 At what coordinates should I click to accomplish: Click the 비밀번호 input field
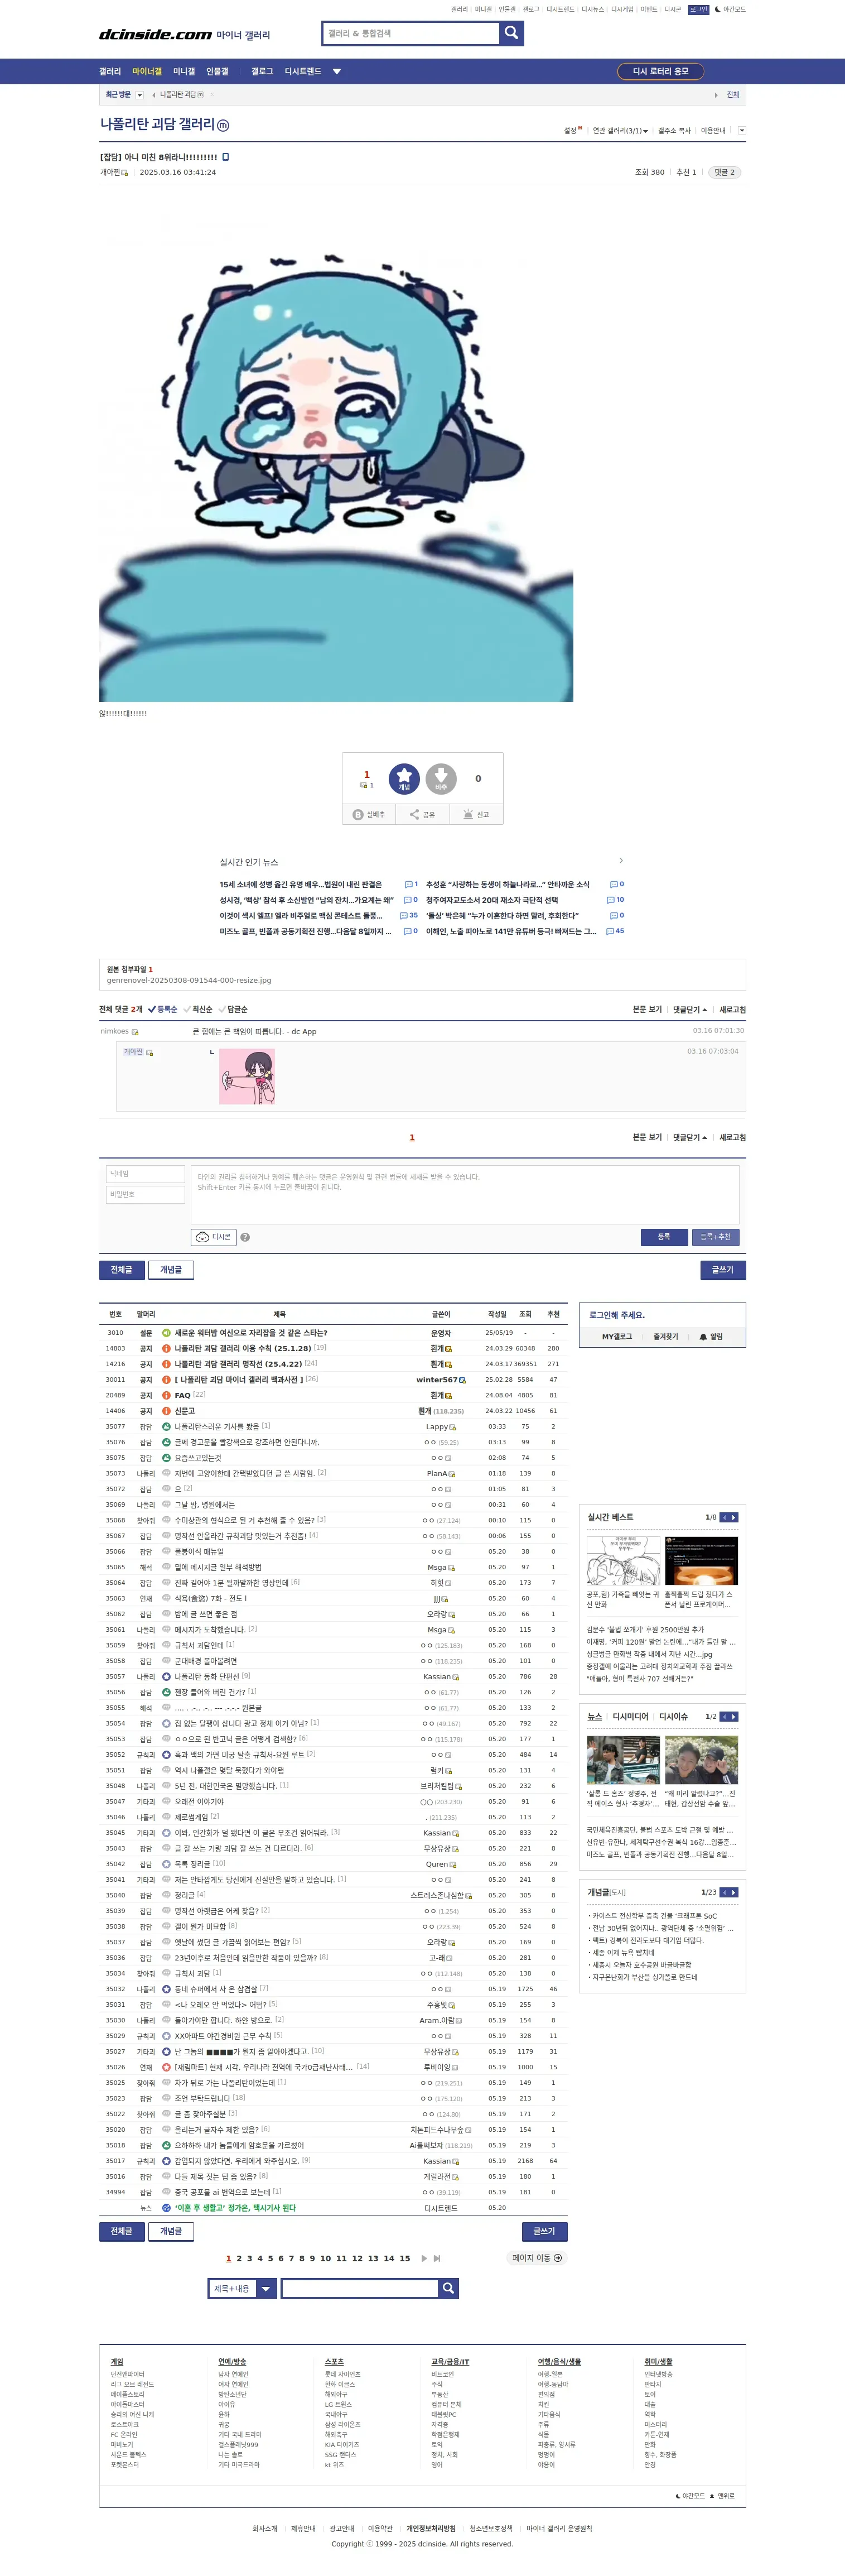146,1194
